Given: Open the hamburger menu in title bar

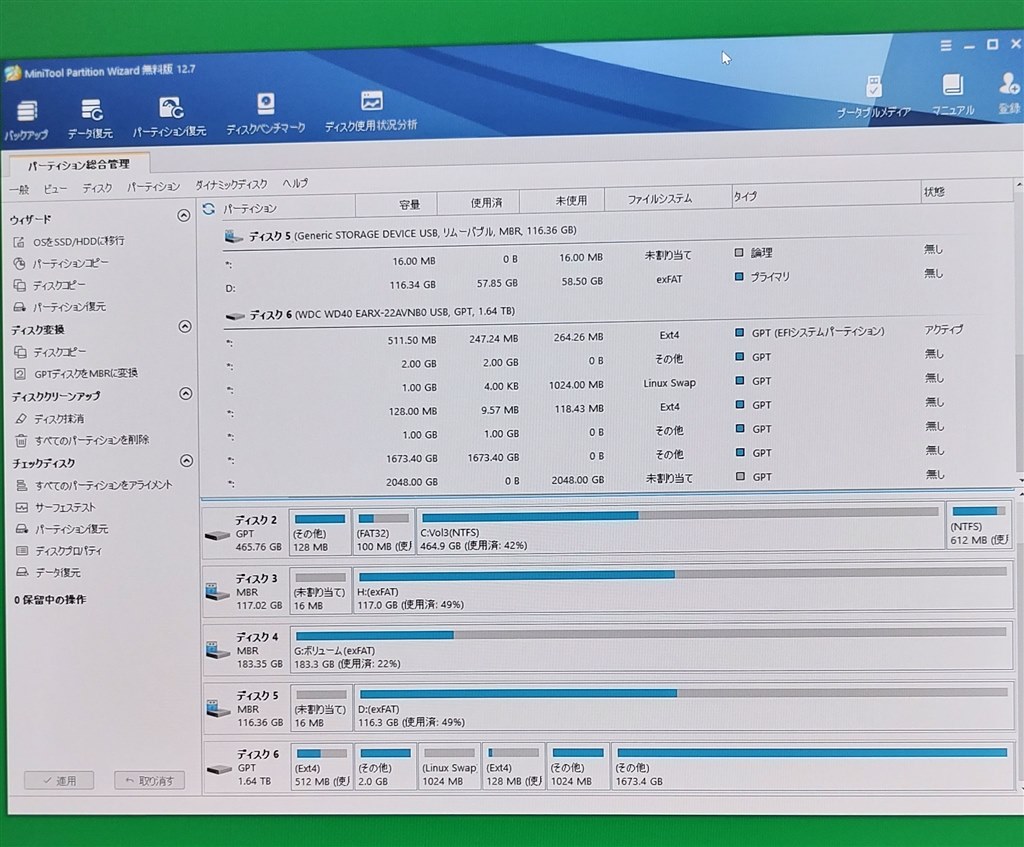Looking at the screenshot, I should pyautogui.click(x=946, y=45).
